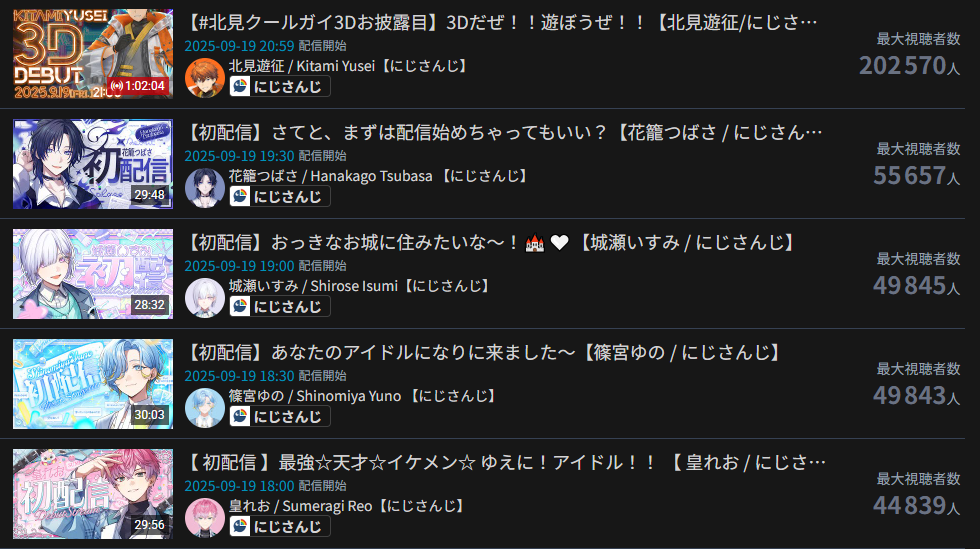Open the Hanakago Tsubasa 初配信 thumbnail
Image resolution: width=980 pixels, height=549 pixels.
[93, 164]
